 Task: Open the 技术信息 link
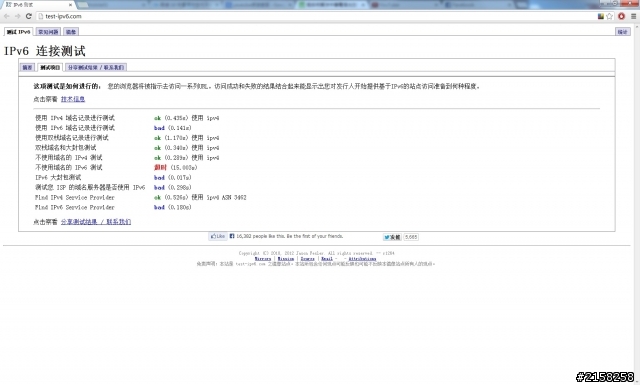[73, 99]
